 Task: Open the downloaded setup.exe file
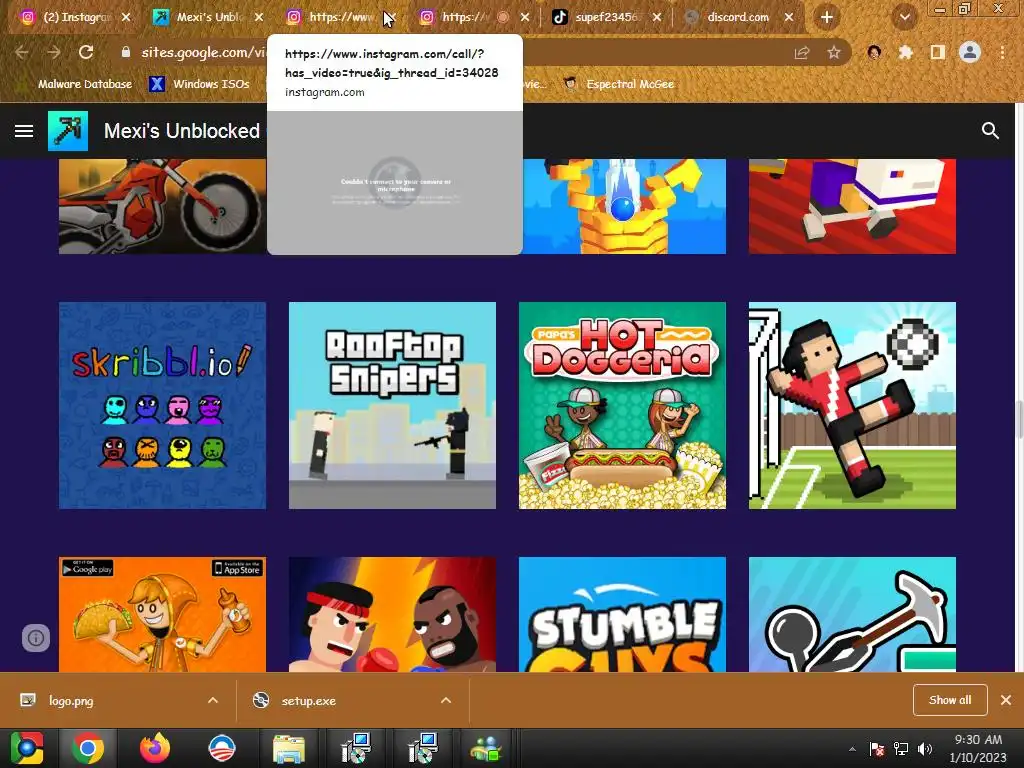coord(308,701)
